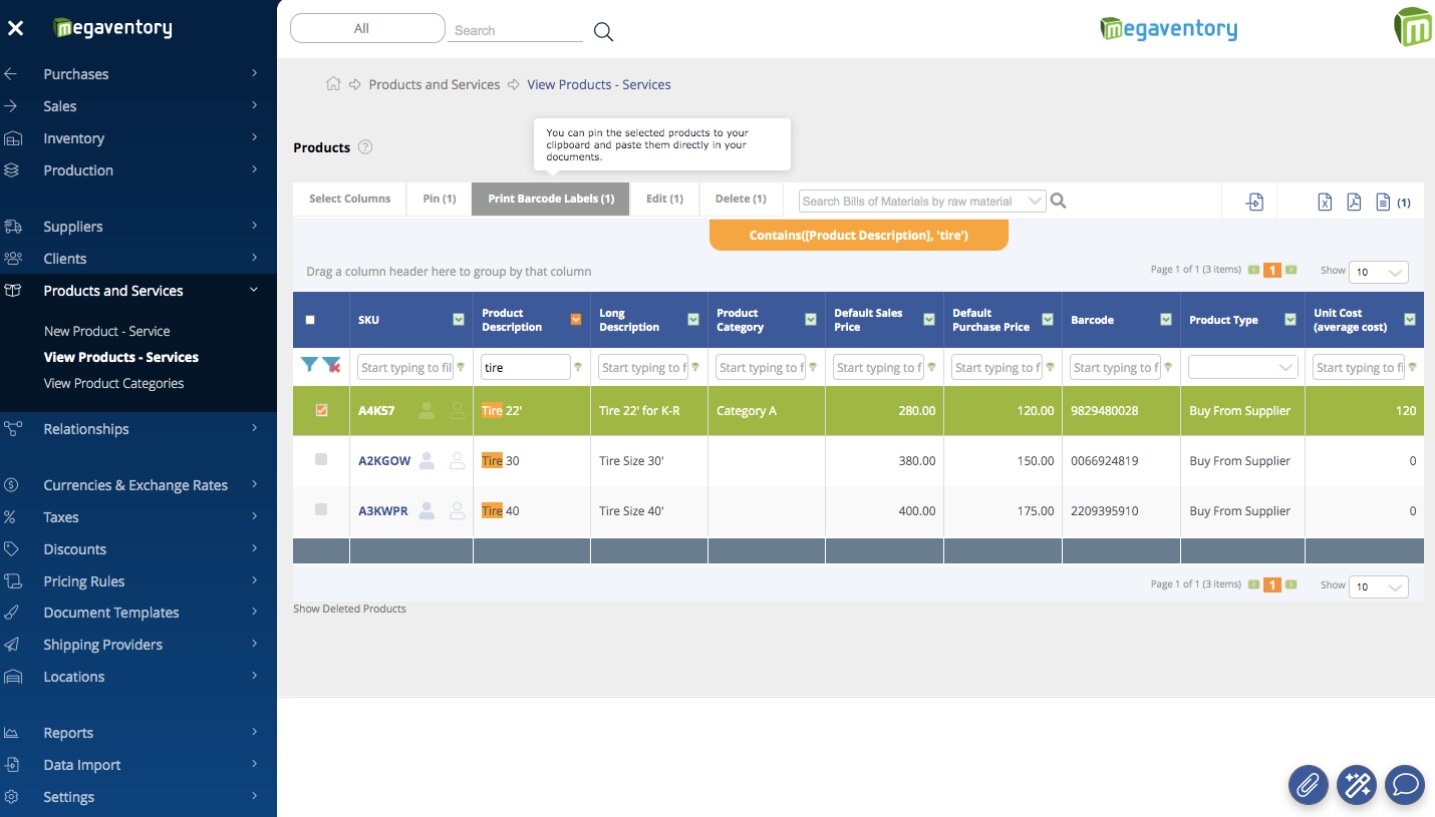Uncheck the A4K57 product row checkbox

click(x=321, y=410)
